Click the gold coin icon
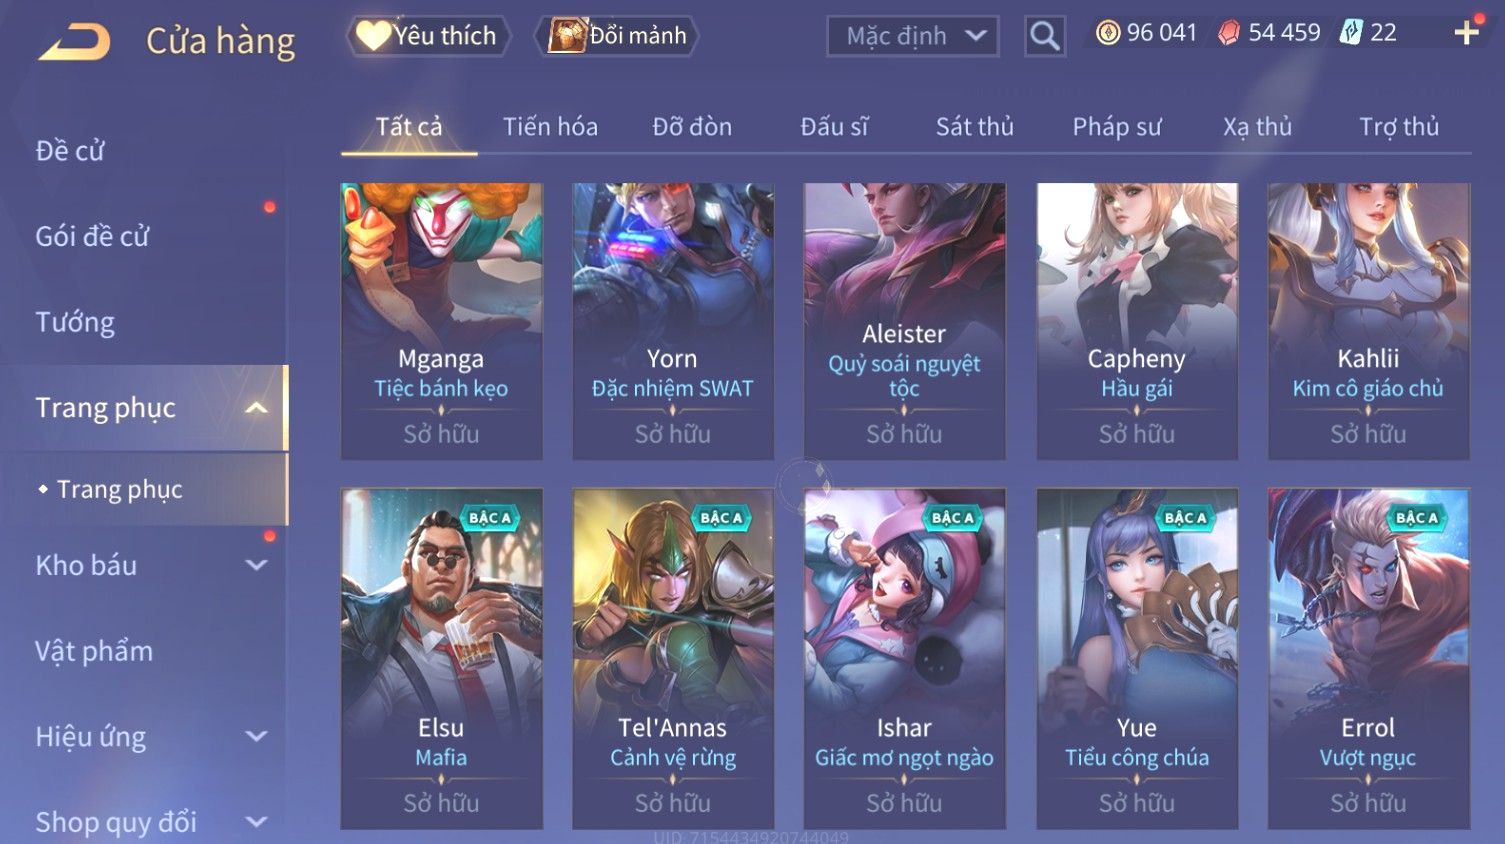 (x=1107, y=33)
